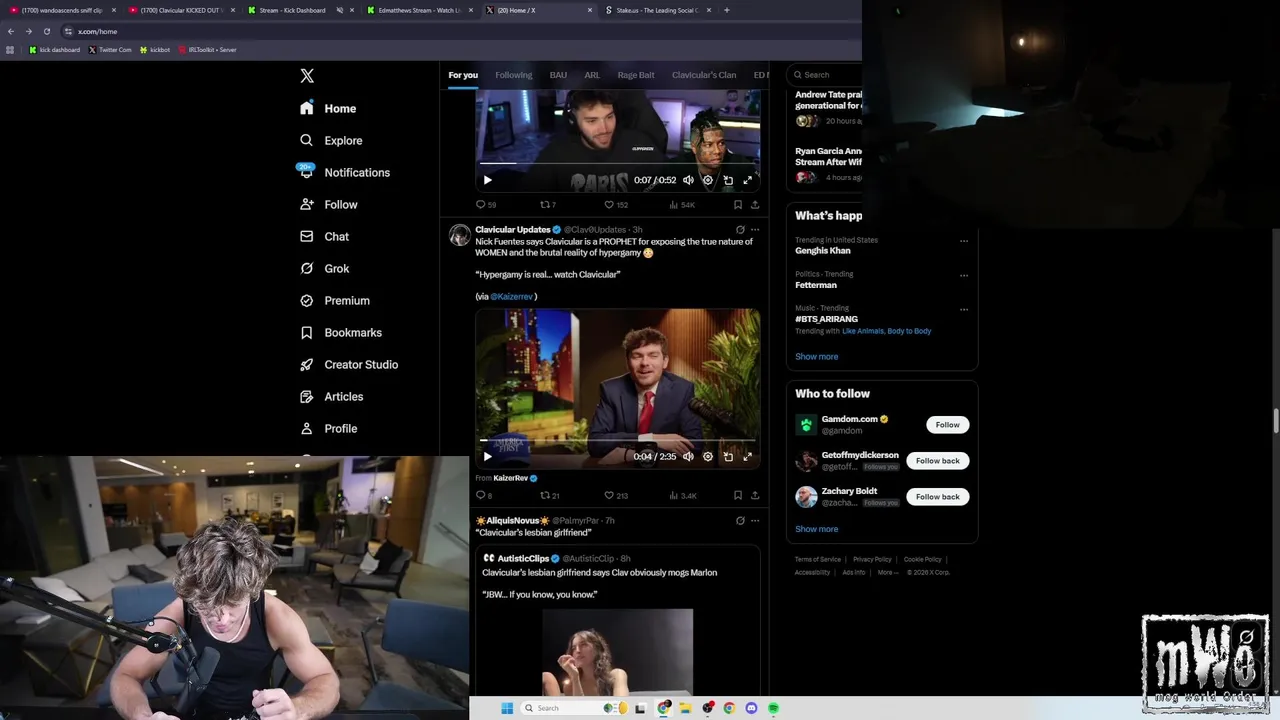The height and width of the screenshot is (720, 1280).
Task: Click Show more under trending topics
Action: (x=817, y=356)
